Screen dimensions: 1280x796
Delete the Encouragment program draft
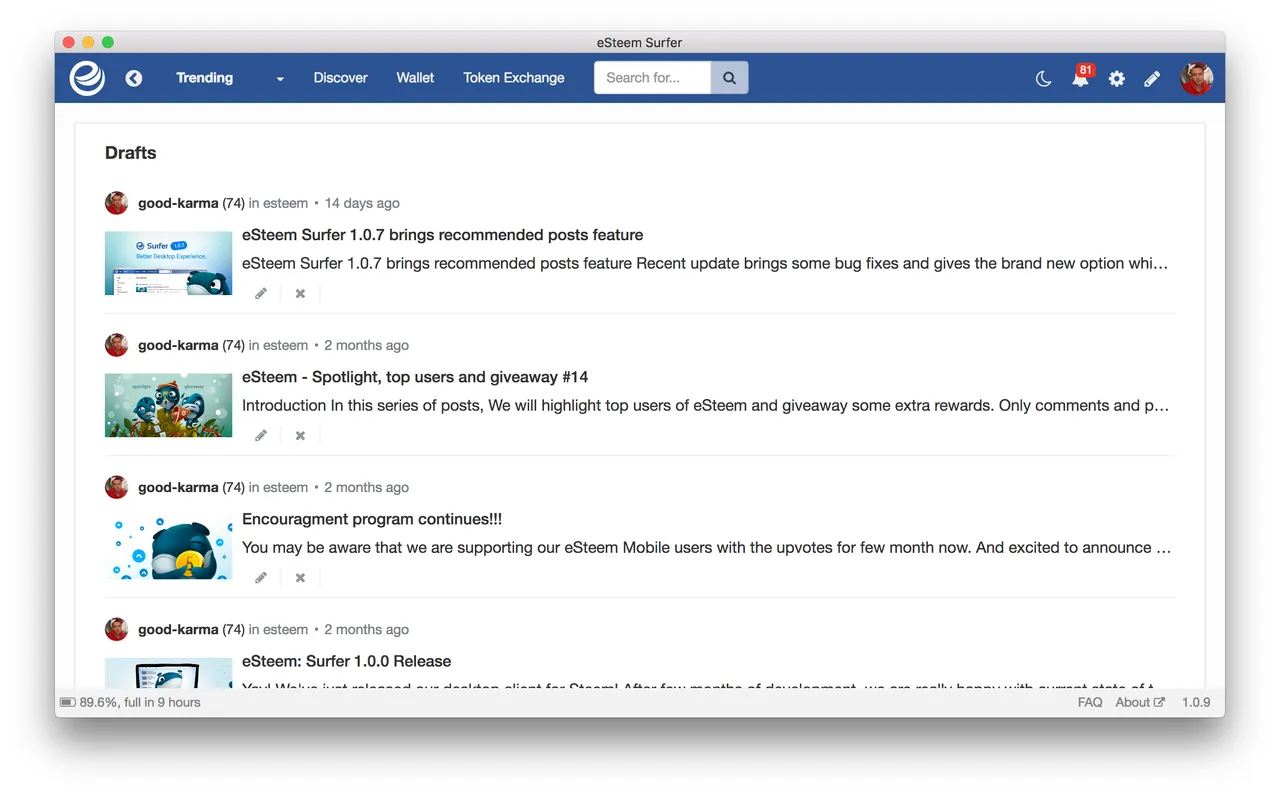pyautogui.click(x=300, y=578)
